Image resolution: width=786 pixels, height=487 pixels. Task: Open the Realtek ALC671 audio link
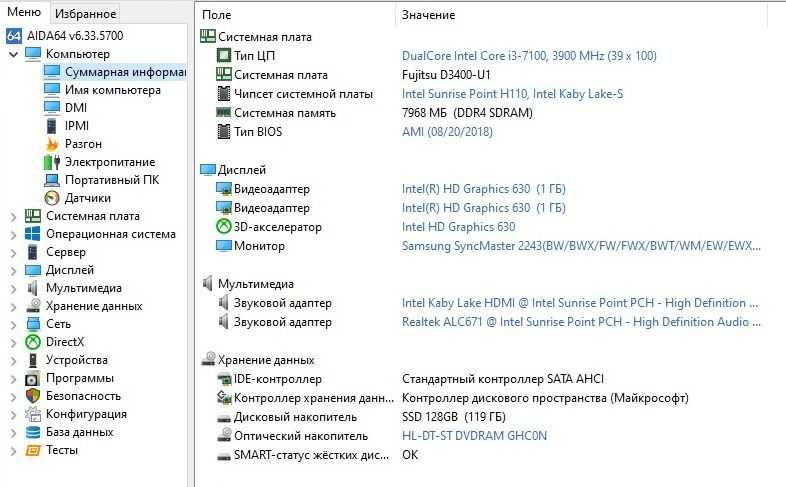(x=581, y=322)
